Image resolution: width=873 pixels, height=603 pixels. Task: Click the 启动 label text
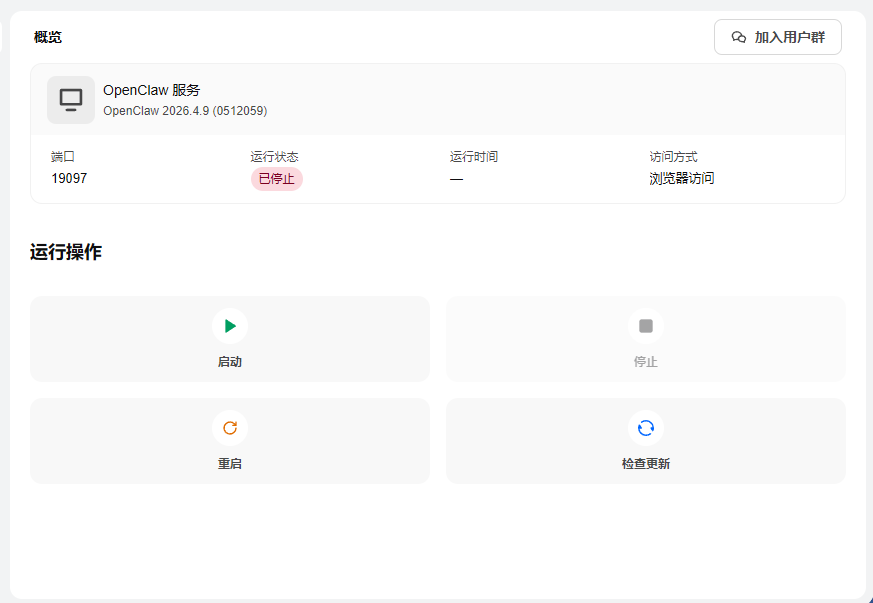point(230,362)
